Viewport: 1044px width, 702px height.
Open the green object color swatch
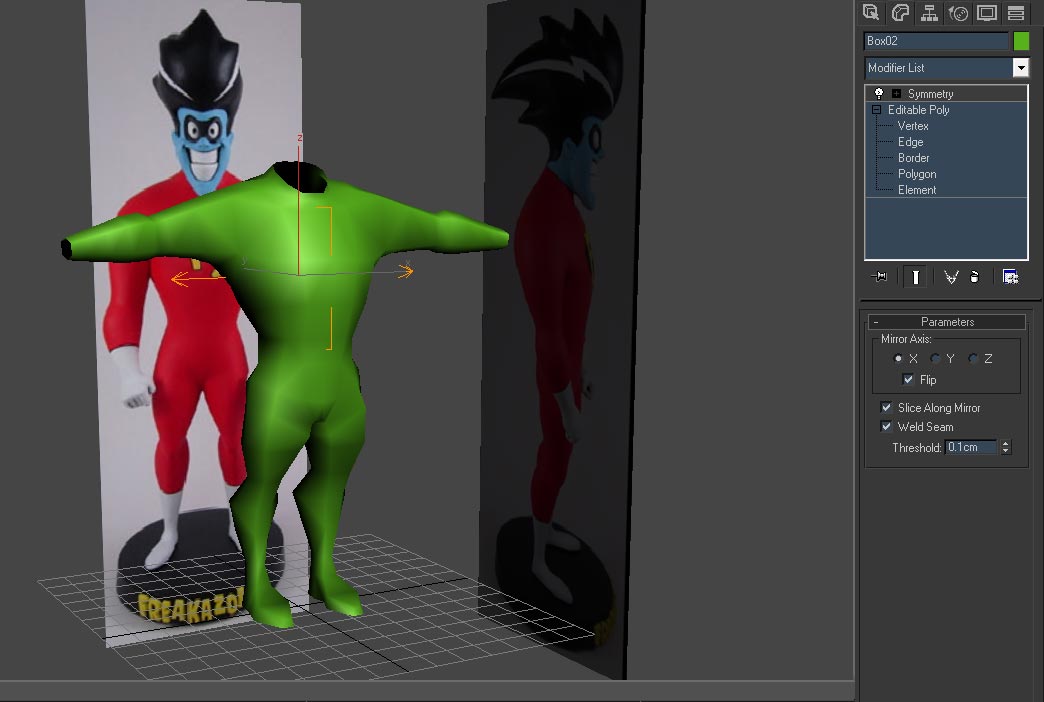[1021, 41]
